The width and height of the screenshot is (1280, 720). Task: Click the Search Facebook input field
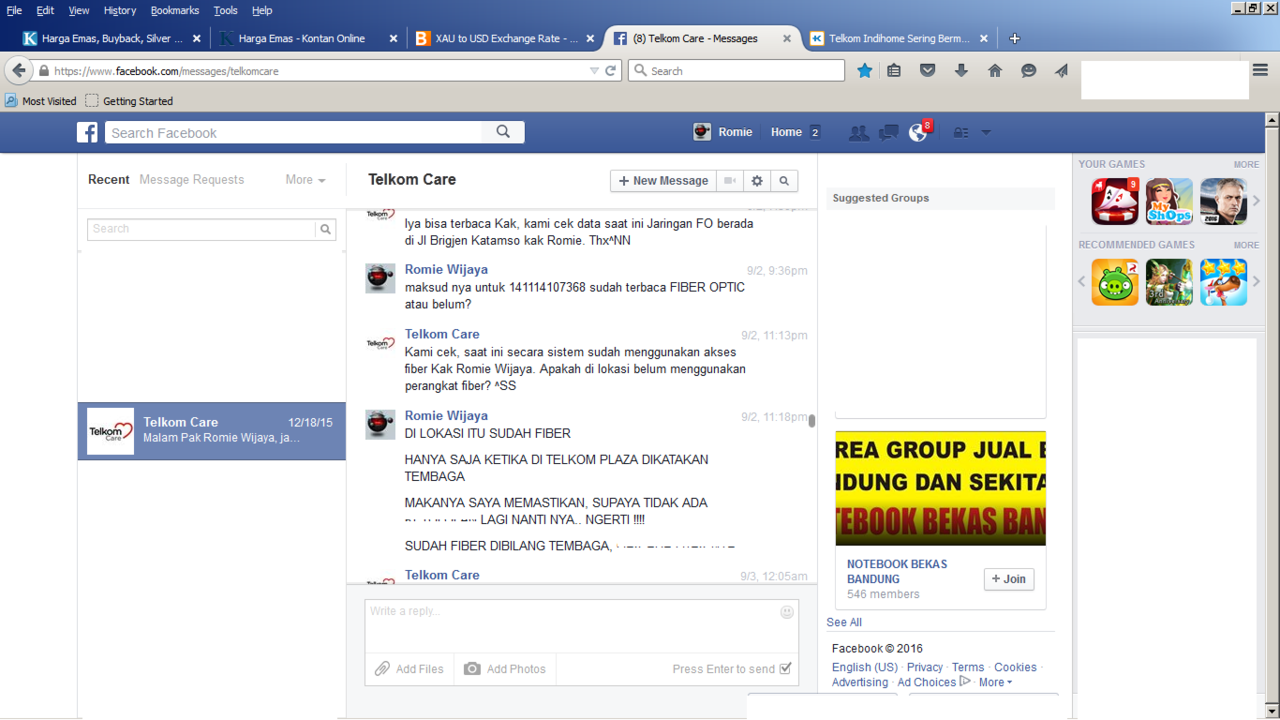pyautogui.click(x=294, y=132)
